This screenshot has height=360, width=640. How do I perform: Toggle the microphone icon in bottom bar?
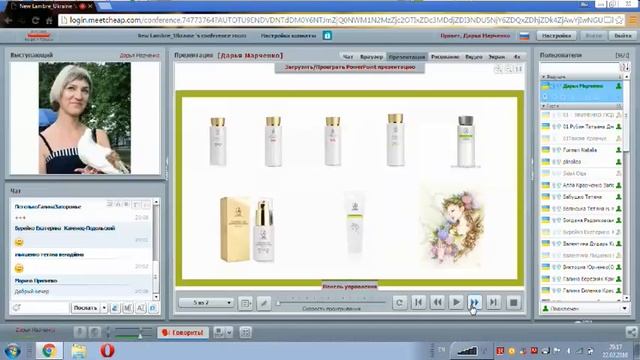[80, 332]
